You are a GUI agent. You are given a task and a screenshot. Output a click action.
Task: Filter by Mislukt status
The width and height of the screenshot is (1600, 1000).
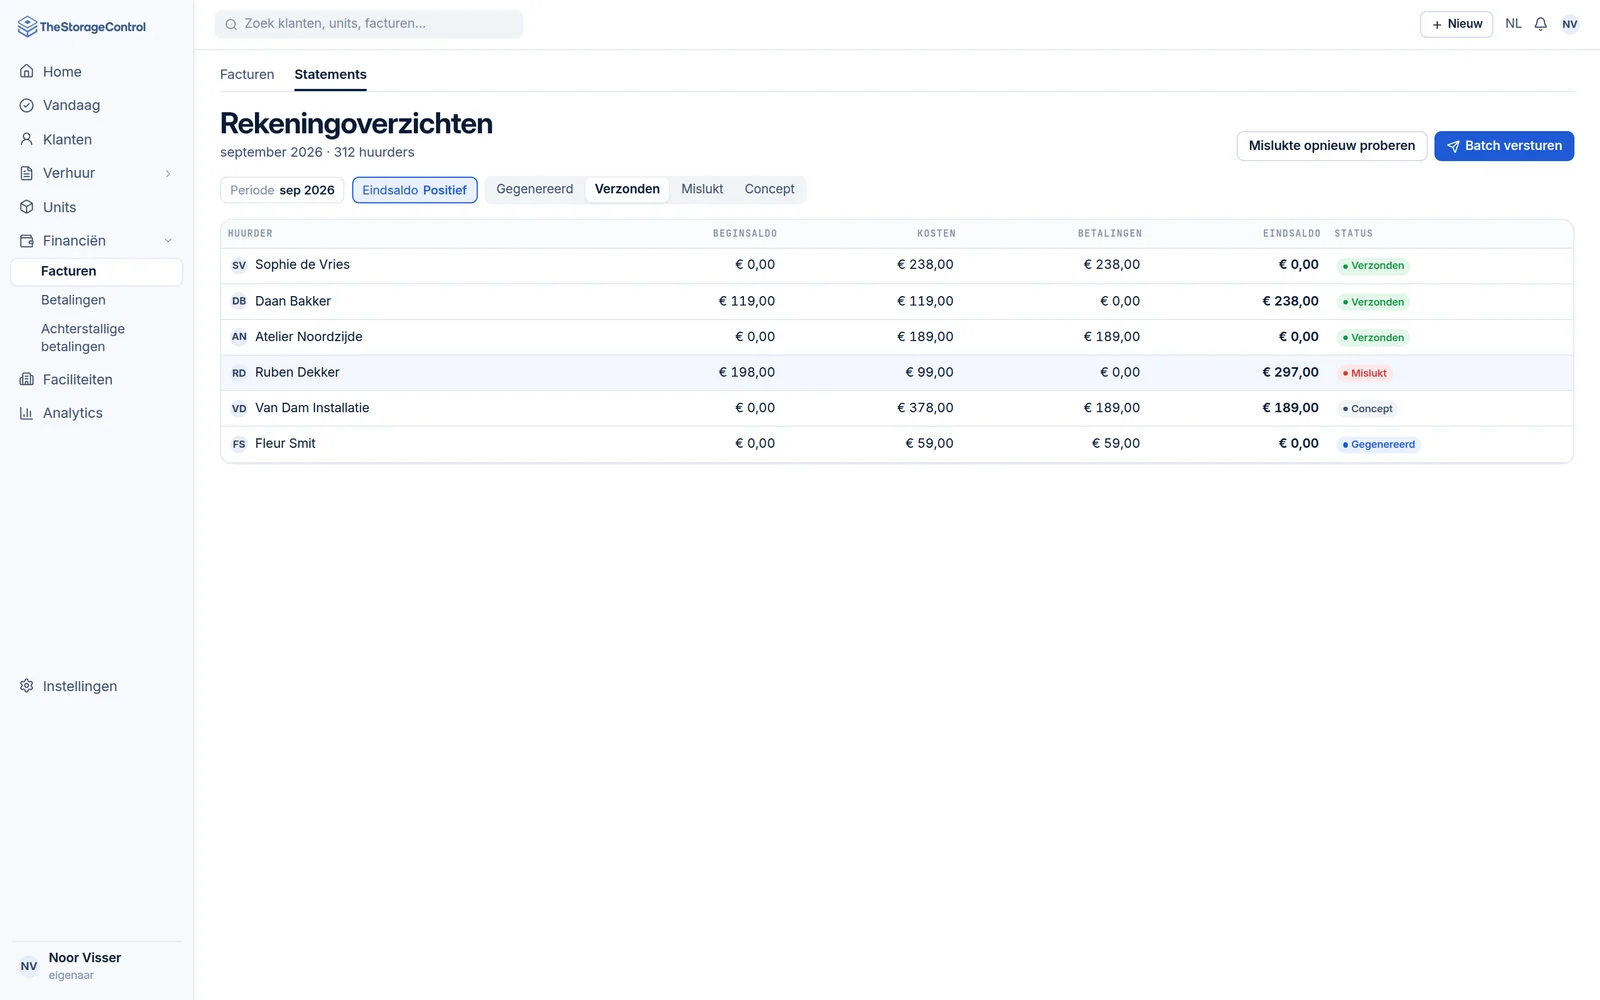702,189
